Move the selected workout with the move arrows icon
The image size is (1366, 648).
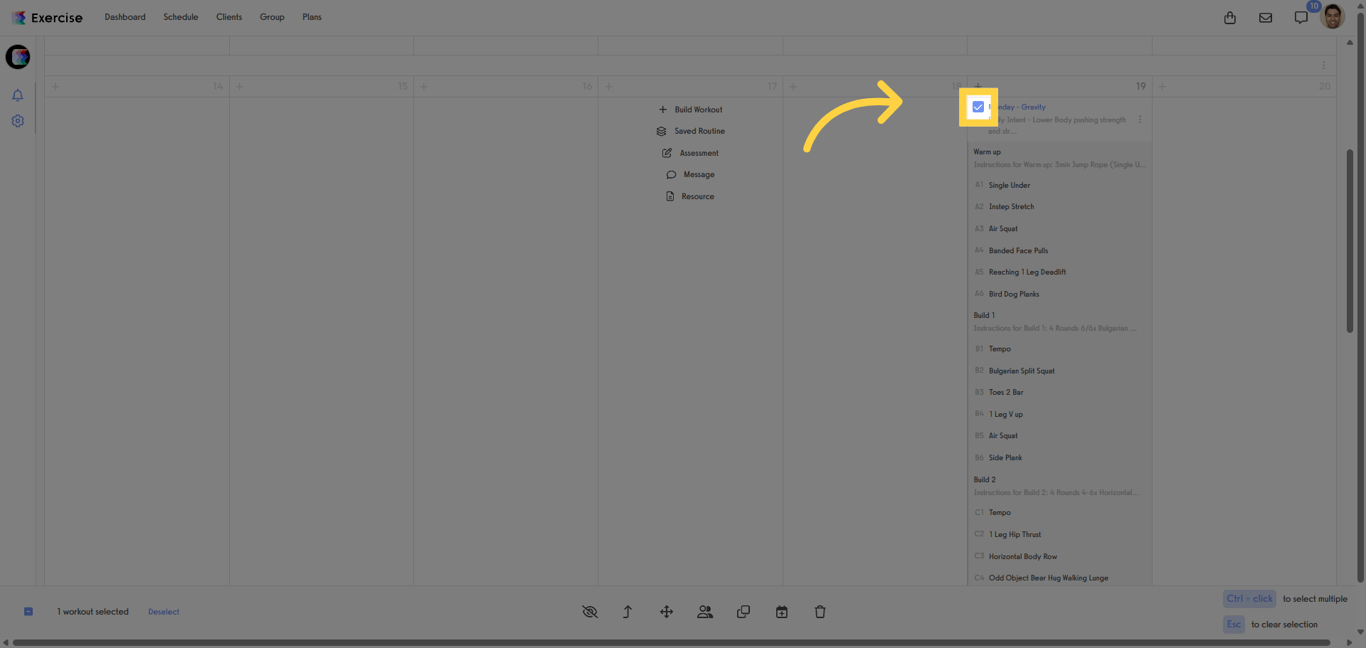pos(666,611)
